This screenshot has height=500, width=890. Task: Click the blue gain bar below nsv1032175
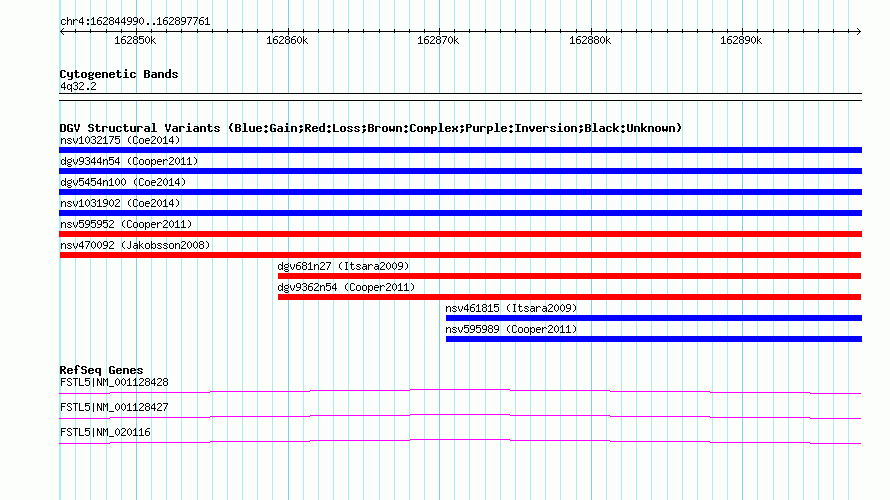coord(460,150)
